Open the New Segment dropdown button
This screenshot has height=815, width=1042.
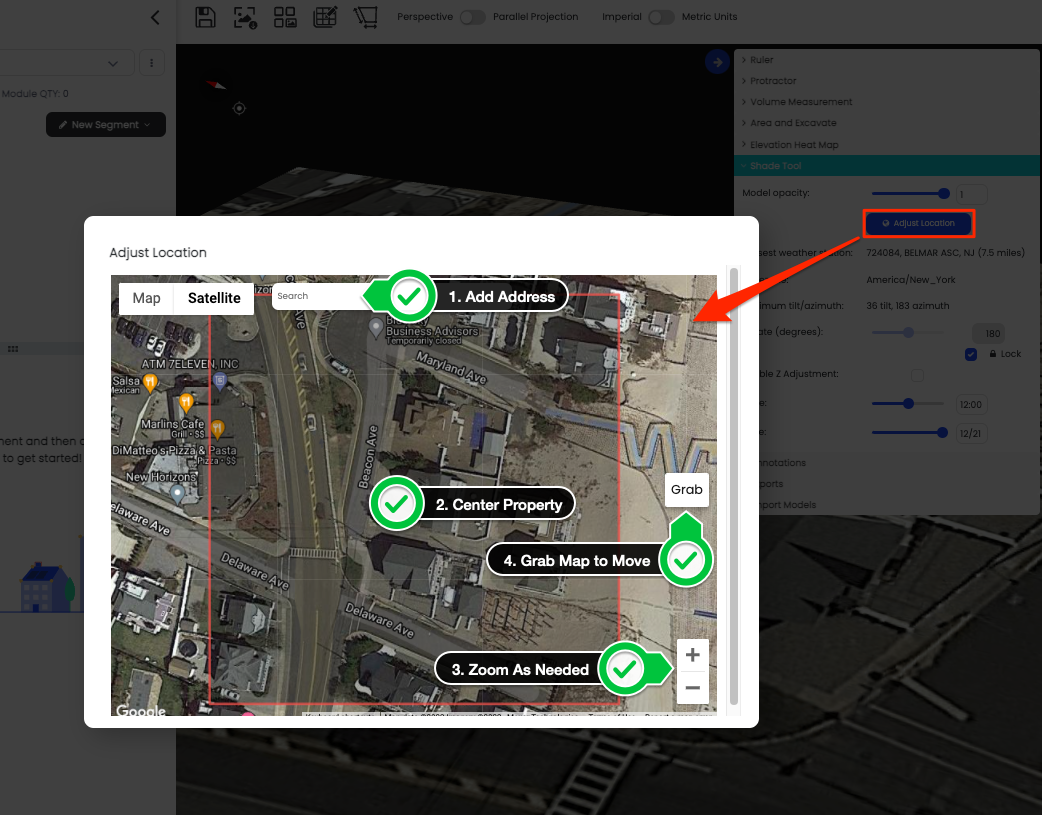point(106,124)
